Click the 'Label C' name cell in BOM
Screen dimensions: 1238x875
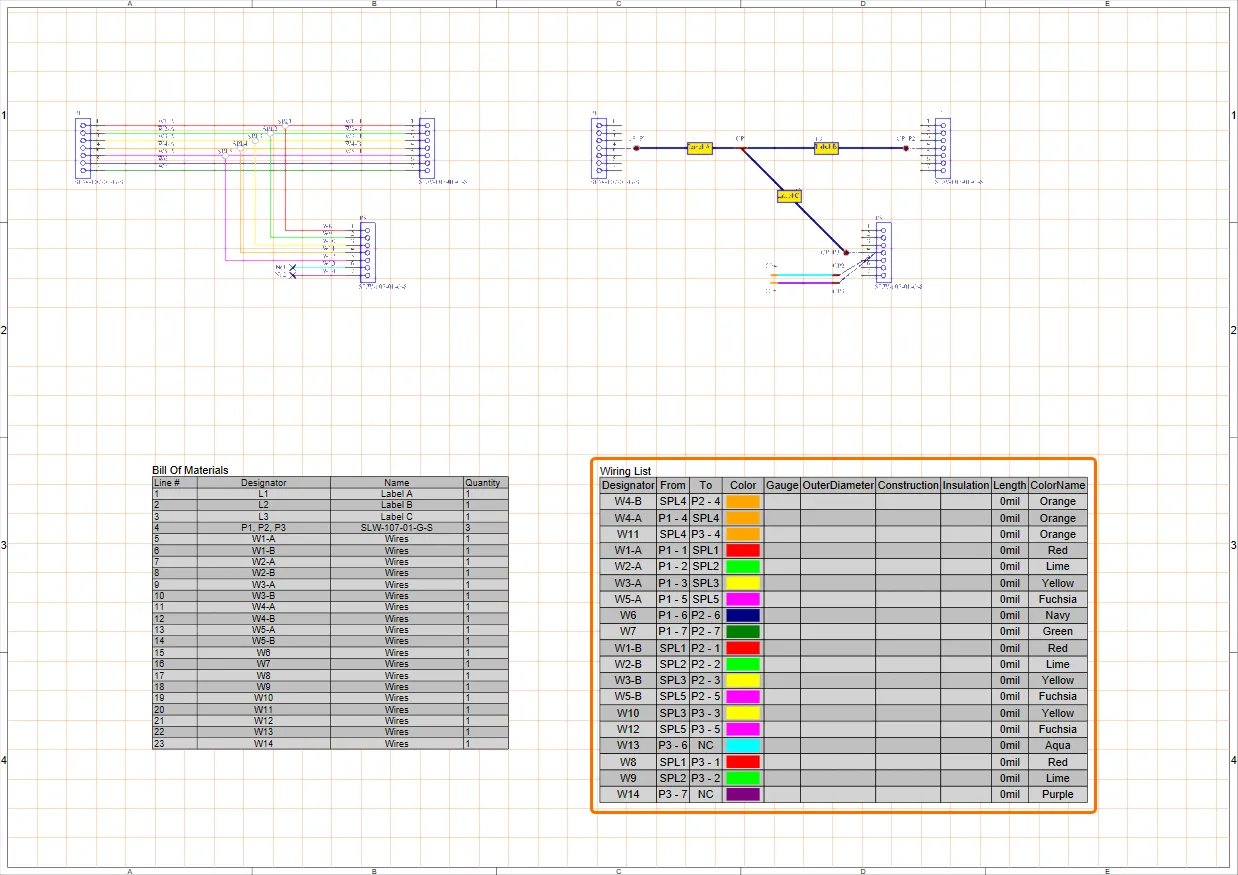click(x=397, y=516)
